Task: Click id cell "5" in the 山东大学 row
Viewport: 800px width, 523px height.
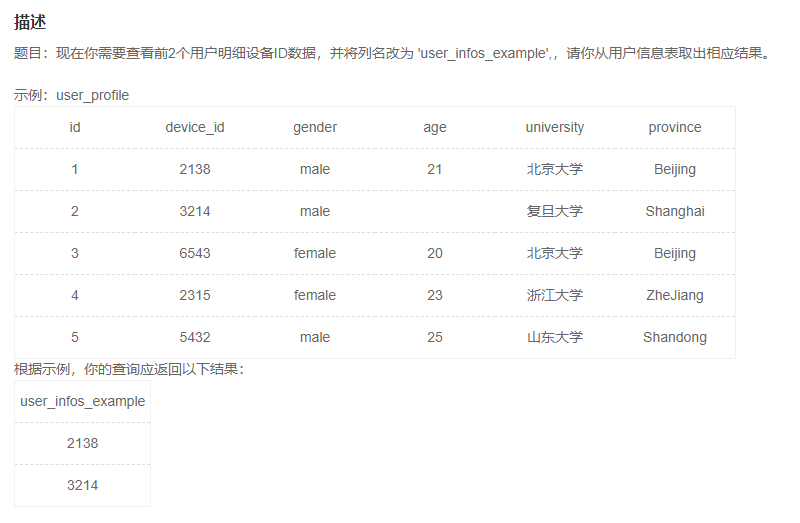Action: point(75,337)
